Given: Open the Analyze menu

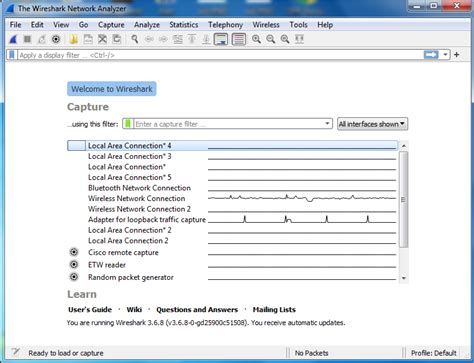Looking at the screenshot, I should click(147, 25).
